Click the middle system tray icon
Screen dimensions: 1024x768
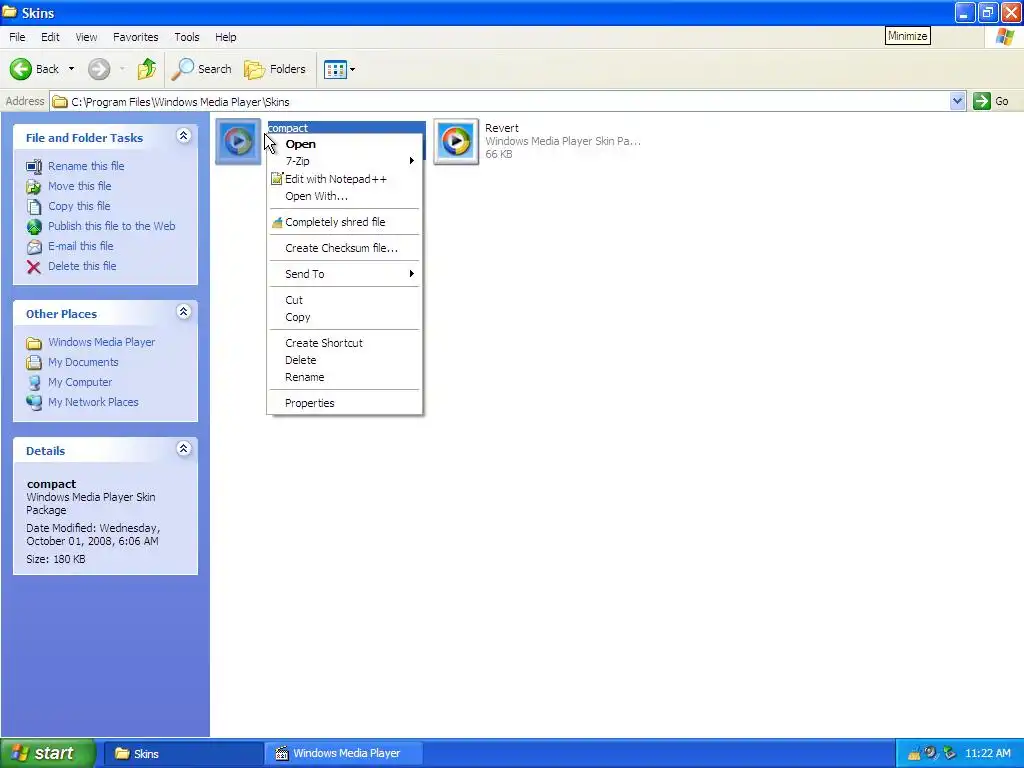click(x=931, y=754)
